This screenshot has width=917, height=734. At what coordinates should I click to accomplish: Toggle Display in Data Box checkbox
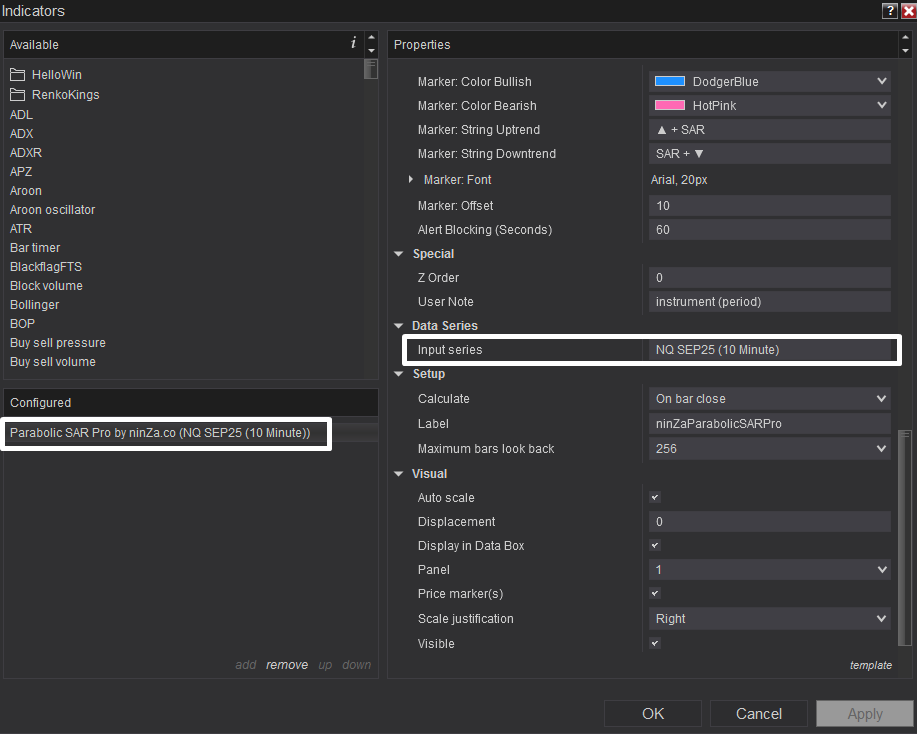pyautogui.click(x=655, y=546)
